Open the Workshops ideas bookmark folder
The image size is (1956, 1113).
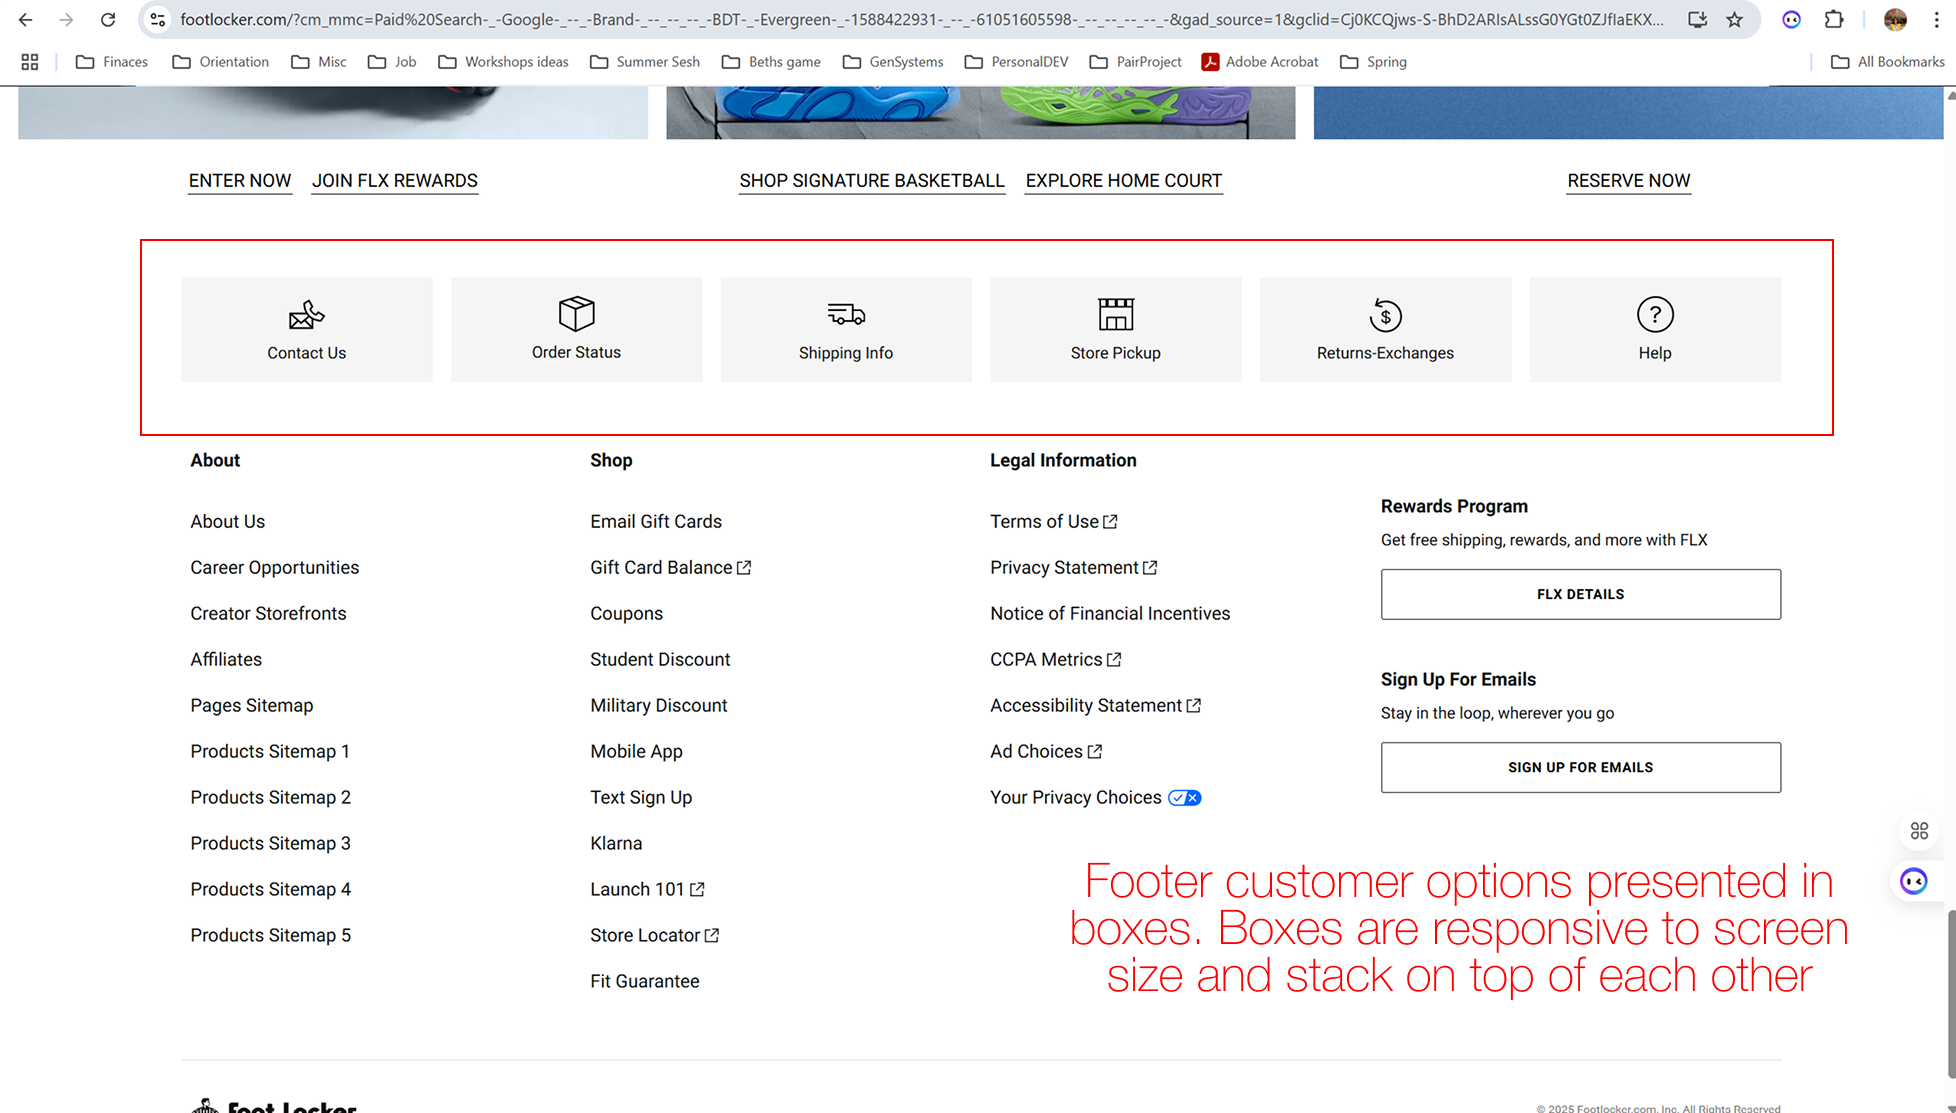click(x=503, y=62)
